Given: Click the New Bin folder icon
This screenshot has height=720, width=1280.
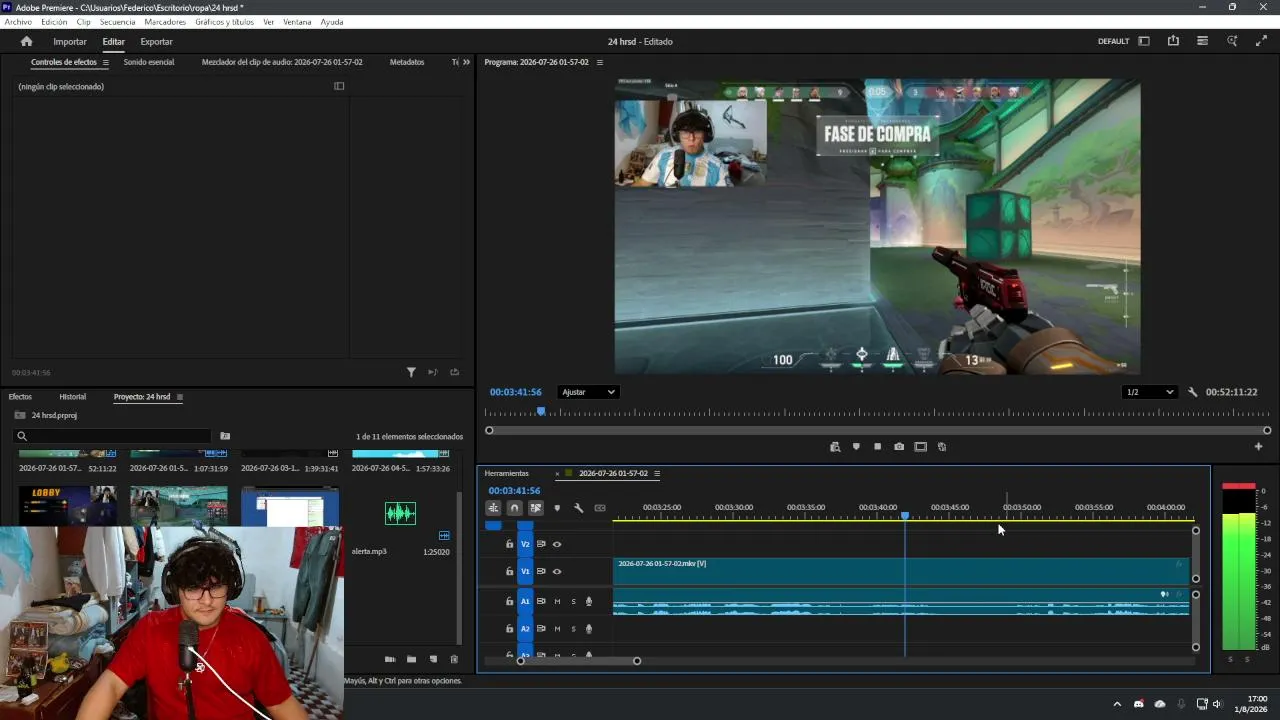Looking at the screenshot, I should [x=411, y=659].
